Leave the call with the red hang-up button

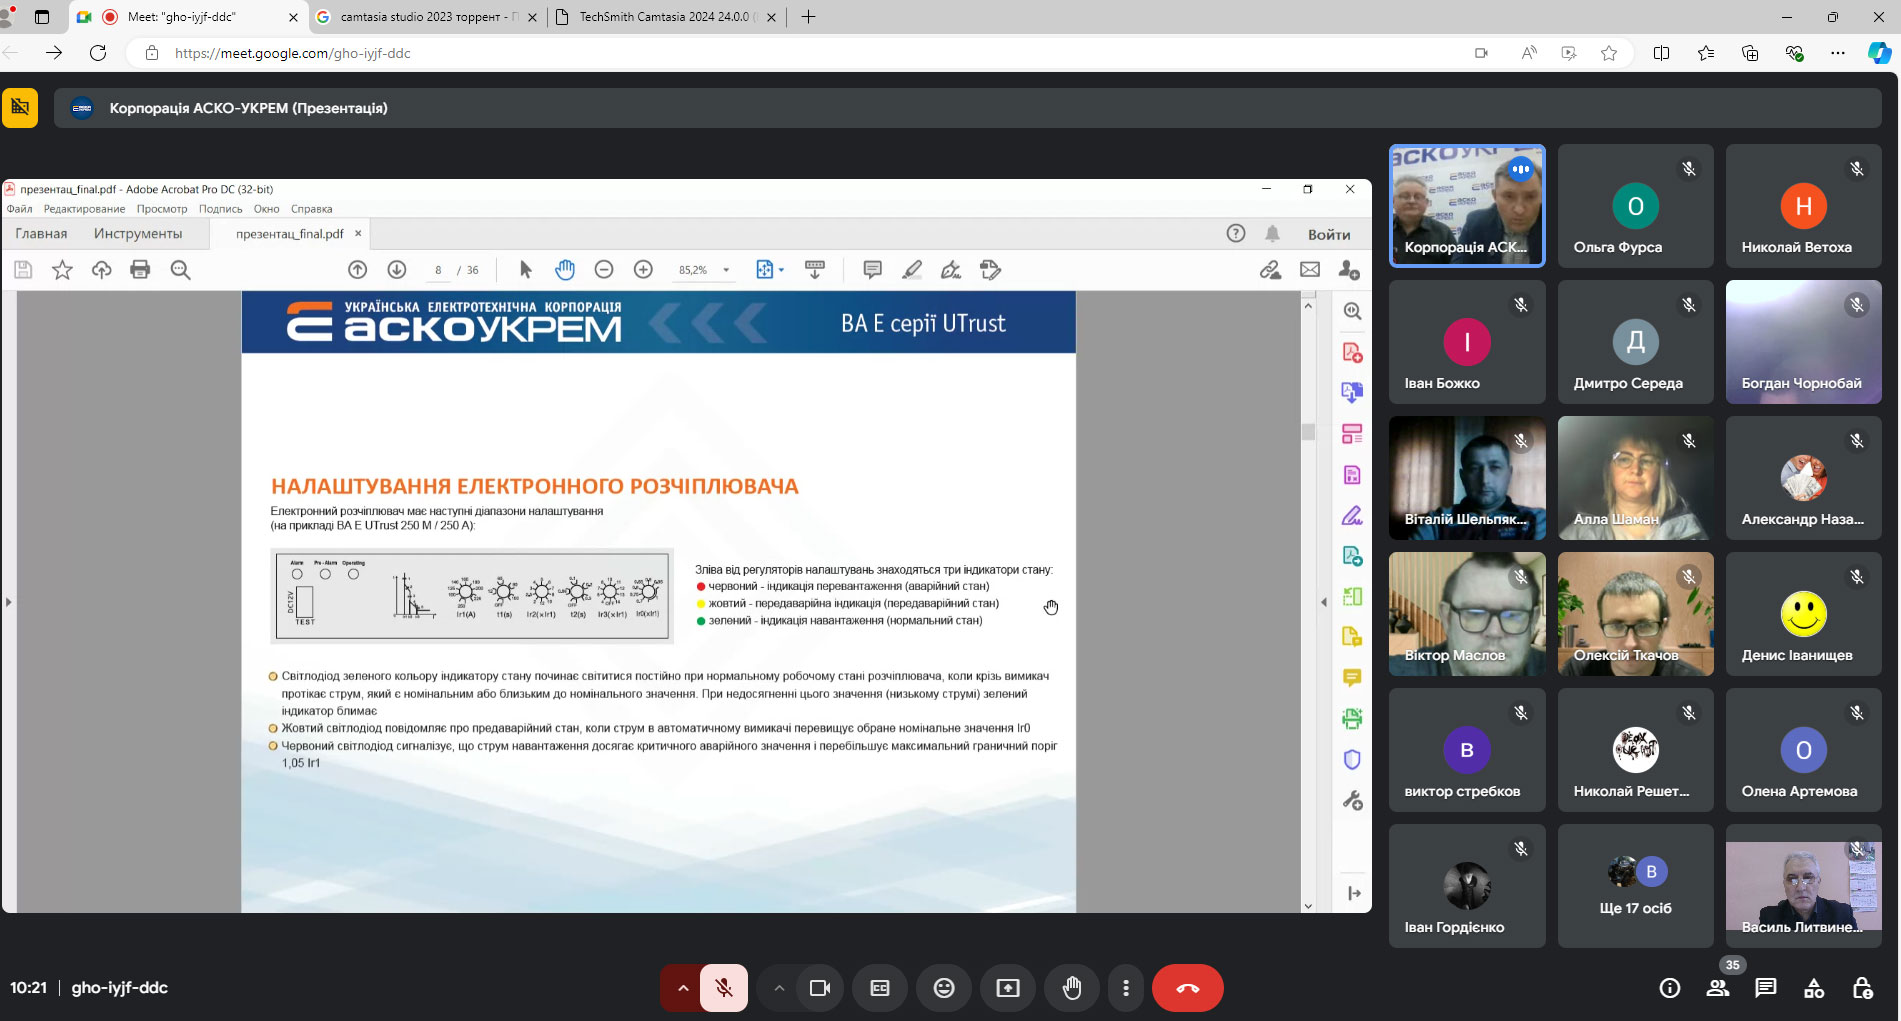click(1187, 988)
